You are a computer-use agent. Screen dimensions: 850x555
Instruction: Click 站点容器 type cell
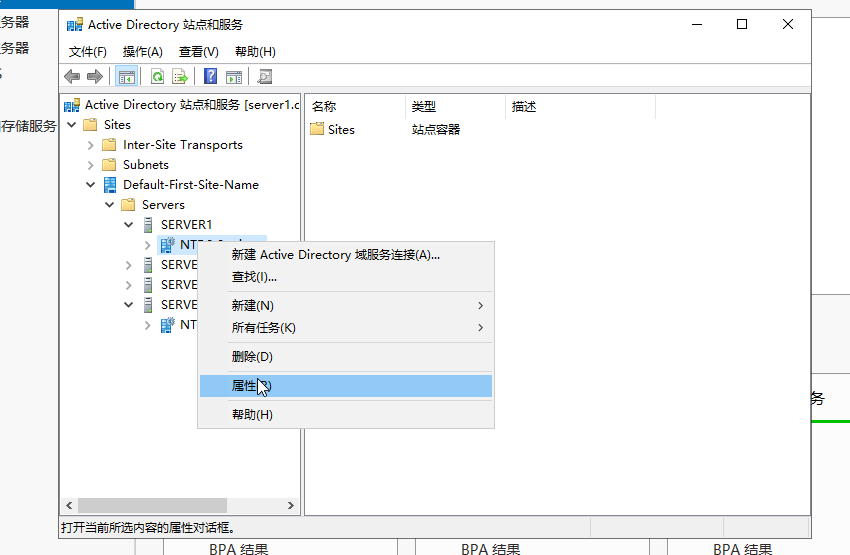pyautogui.click(x=436, y=130)
